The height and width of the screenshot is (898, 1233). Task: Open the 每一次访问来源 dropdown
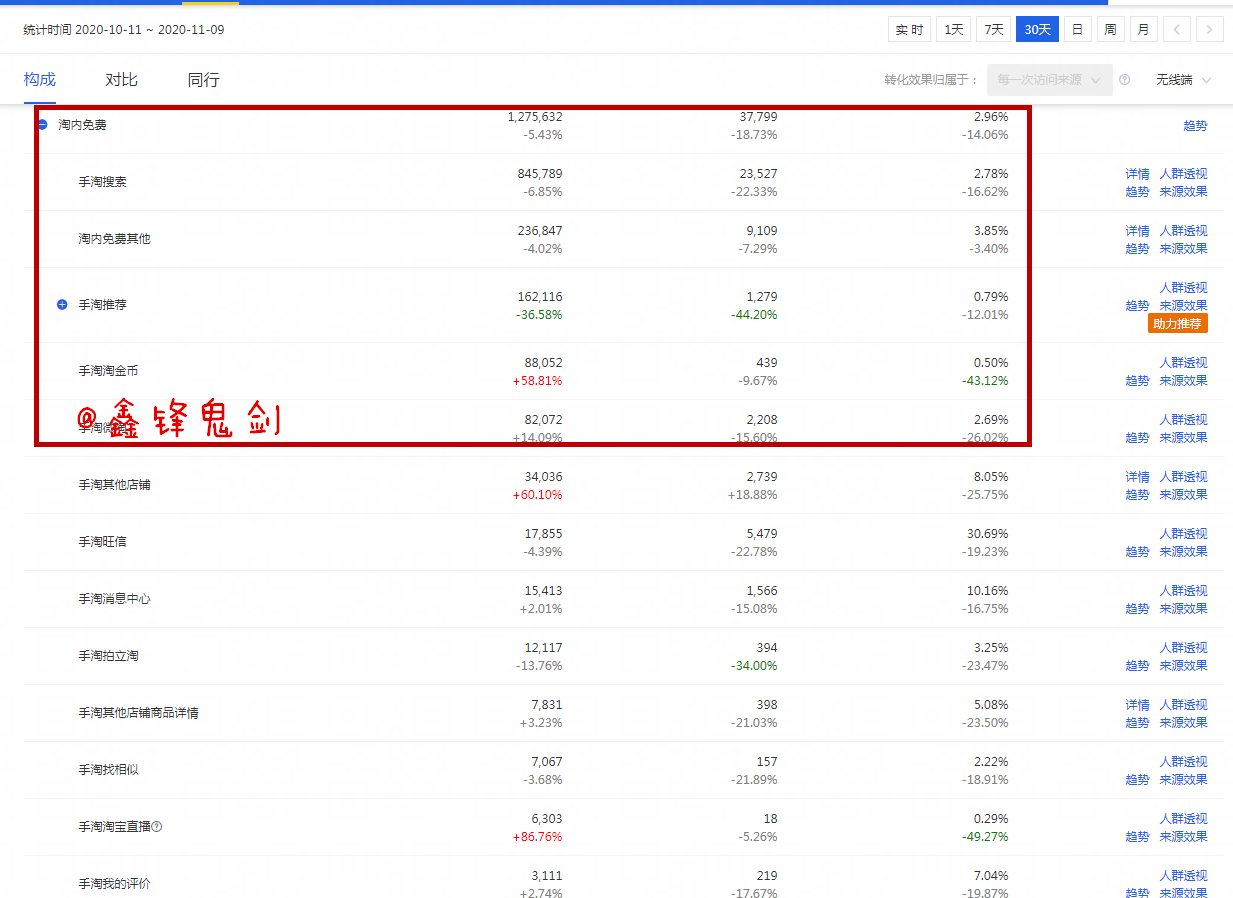[1048, 80]
